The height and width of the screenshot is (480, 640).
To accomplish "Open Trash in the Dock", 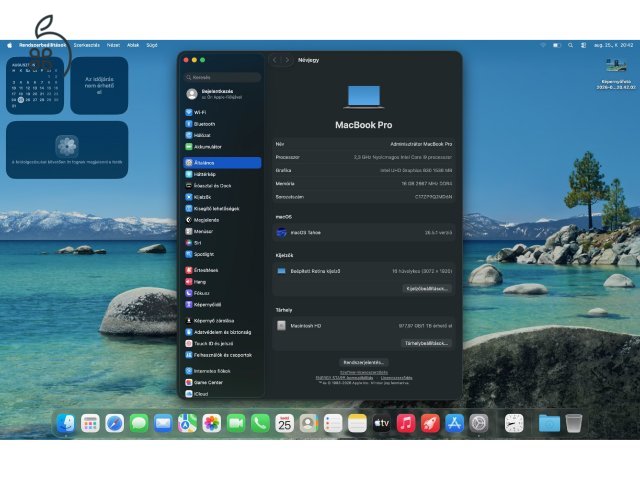I will 573,423.
